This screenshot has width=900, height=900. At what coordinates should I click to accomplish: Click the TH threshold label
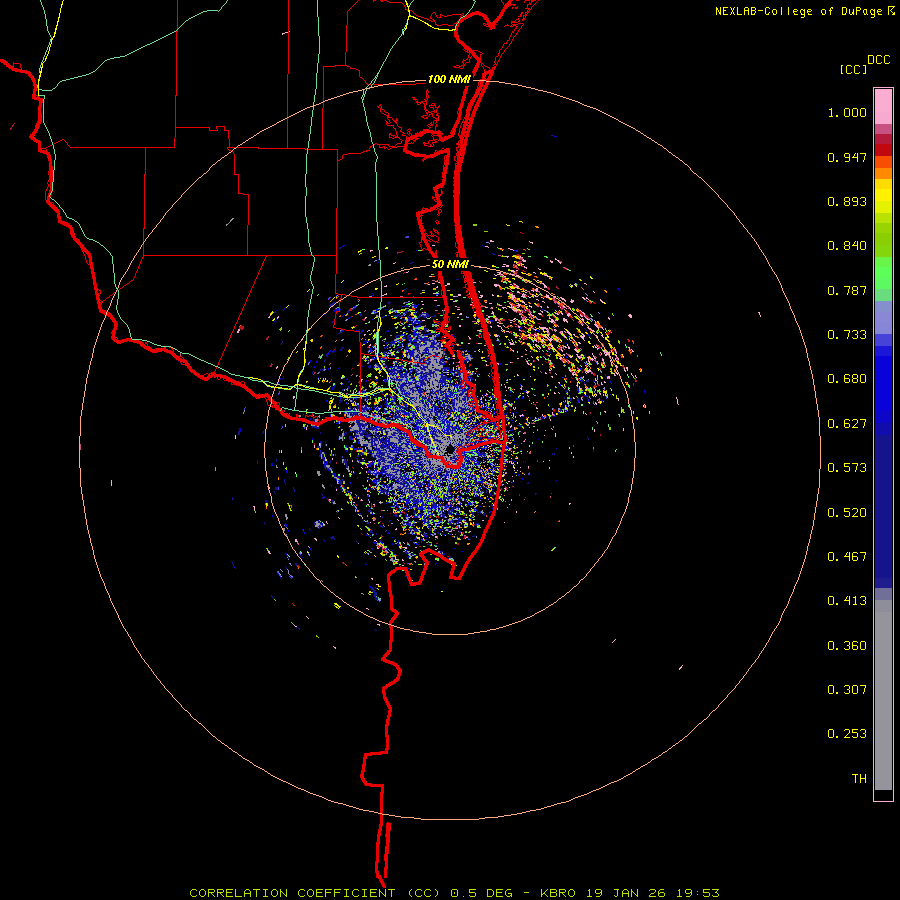(859, 779)
